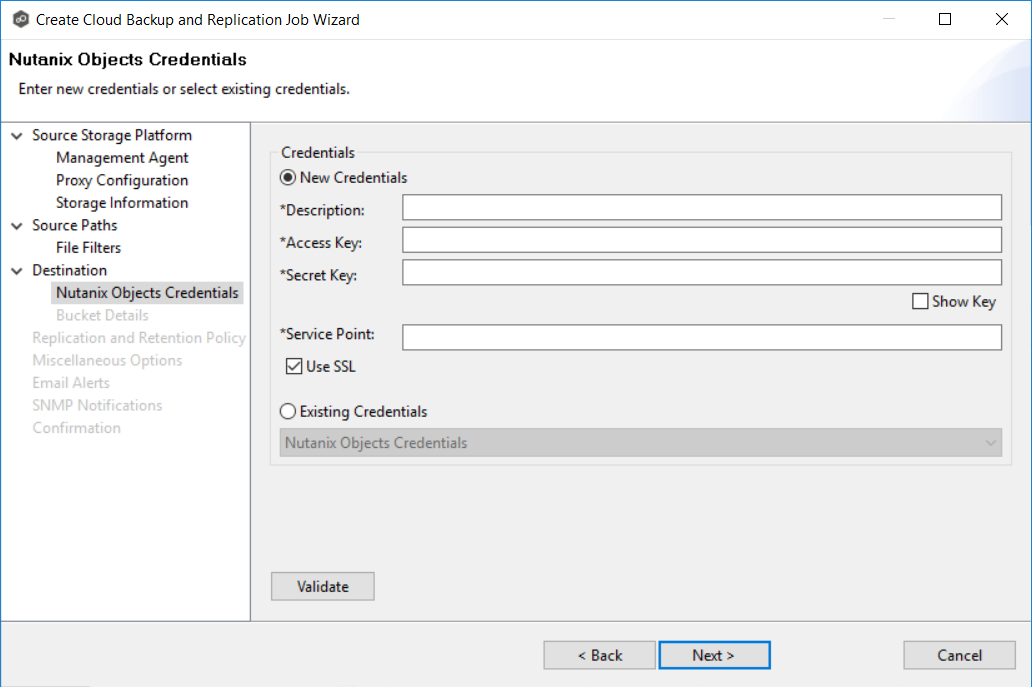Select Source Storage Platform tree label
This screenshot has width=1032, height=687.
point(112,136)
